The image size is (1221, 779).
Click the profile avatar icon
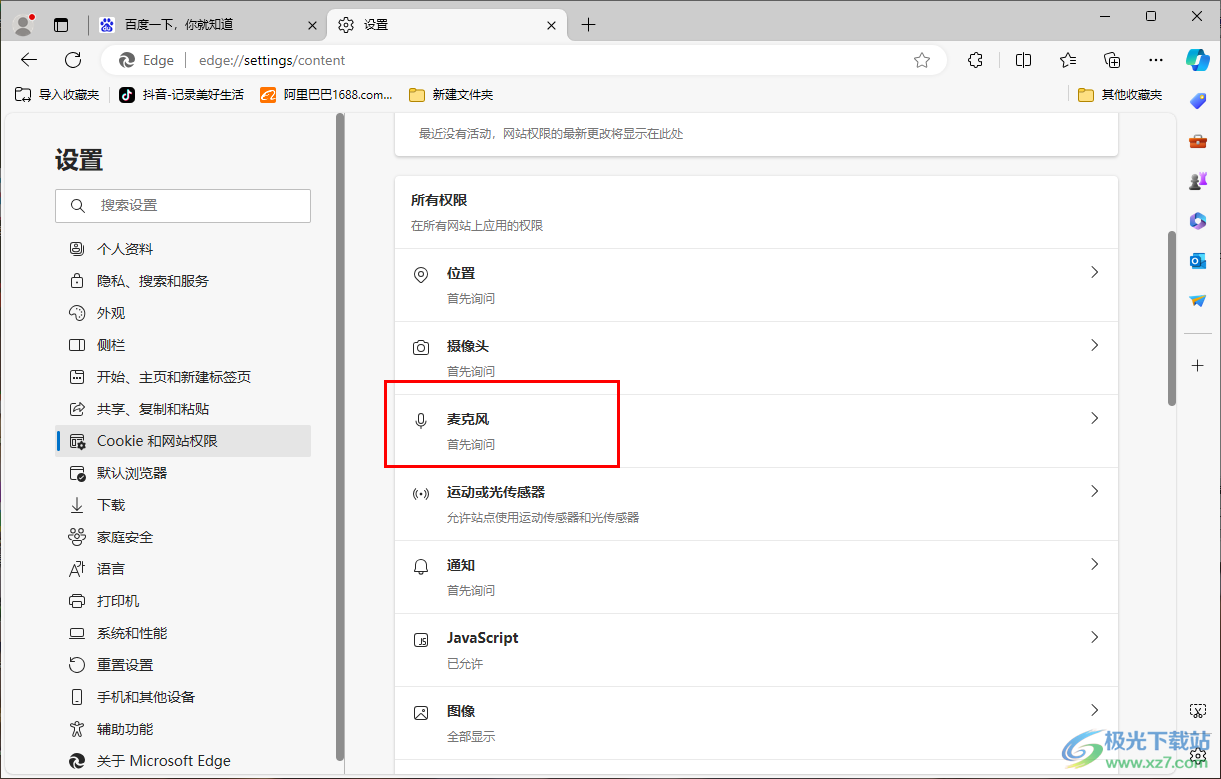pyautogui.click(x=25, y=24)
